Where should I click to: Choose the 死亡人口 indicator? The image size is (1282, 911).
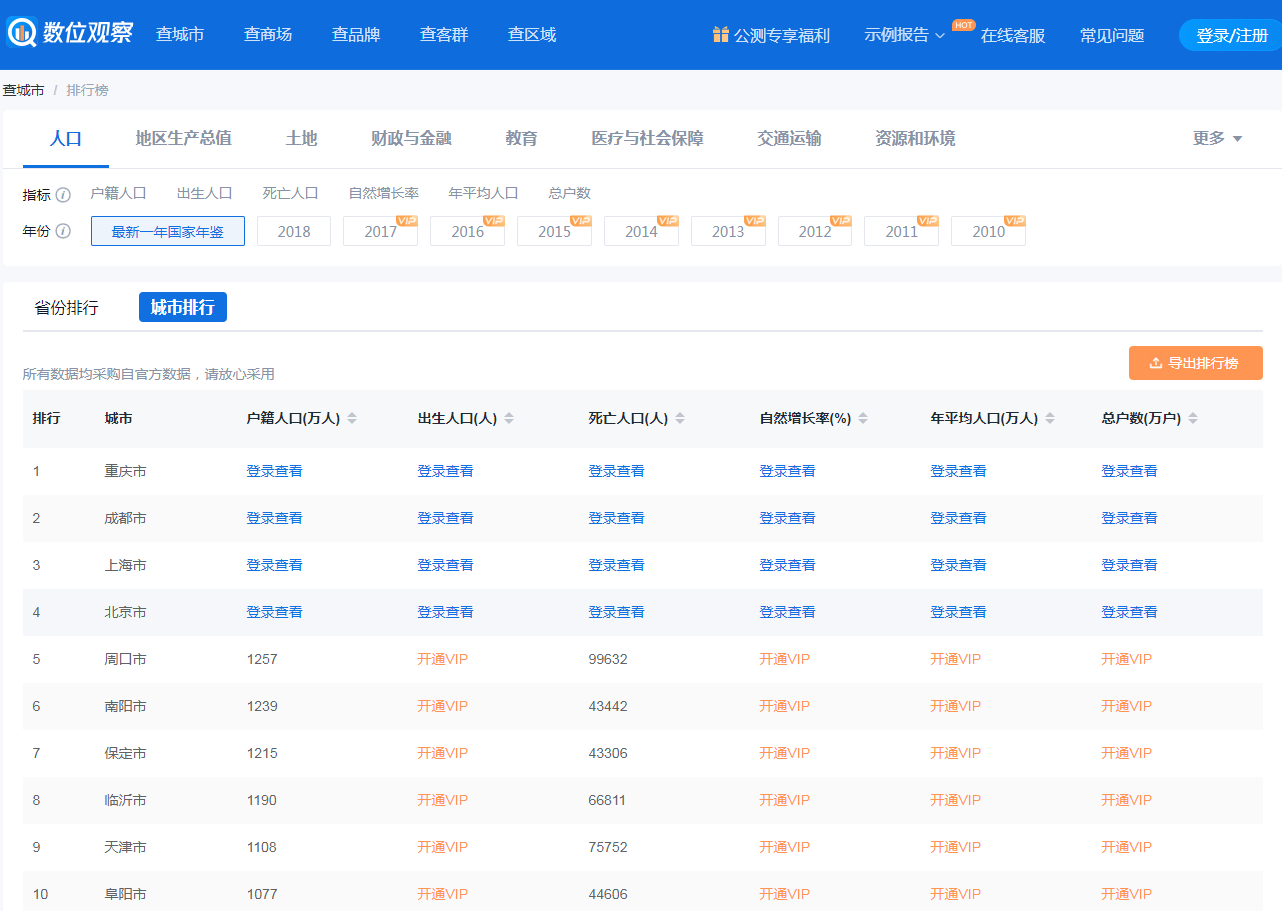291,193
